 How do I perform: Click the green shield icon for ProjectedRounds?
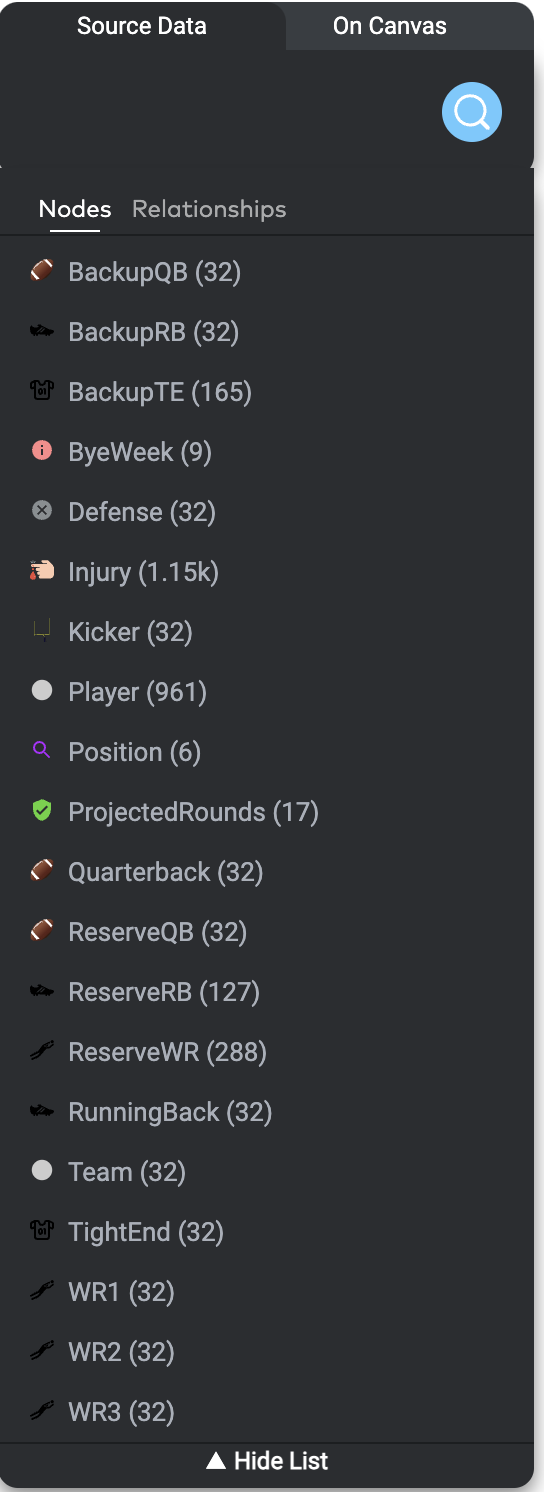[x=42, y=811]
